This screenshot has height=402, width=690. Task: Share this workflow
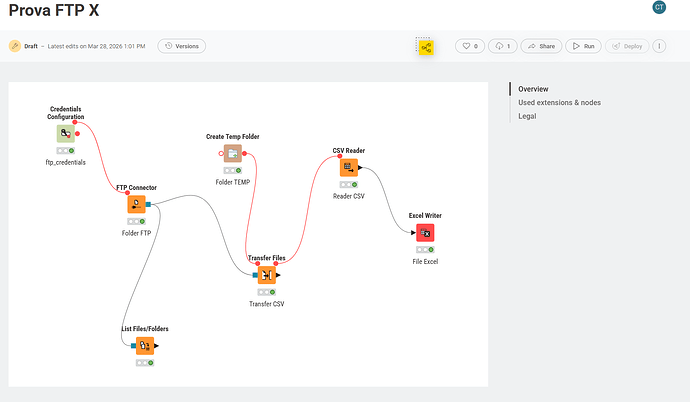(542, 46)
